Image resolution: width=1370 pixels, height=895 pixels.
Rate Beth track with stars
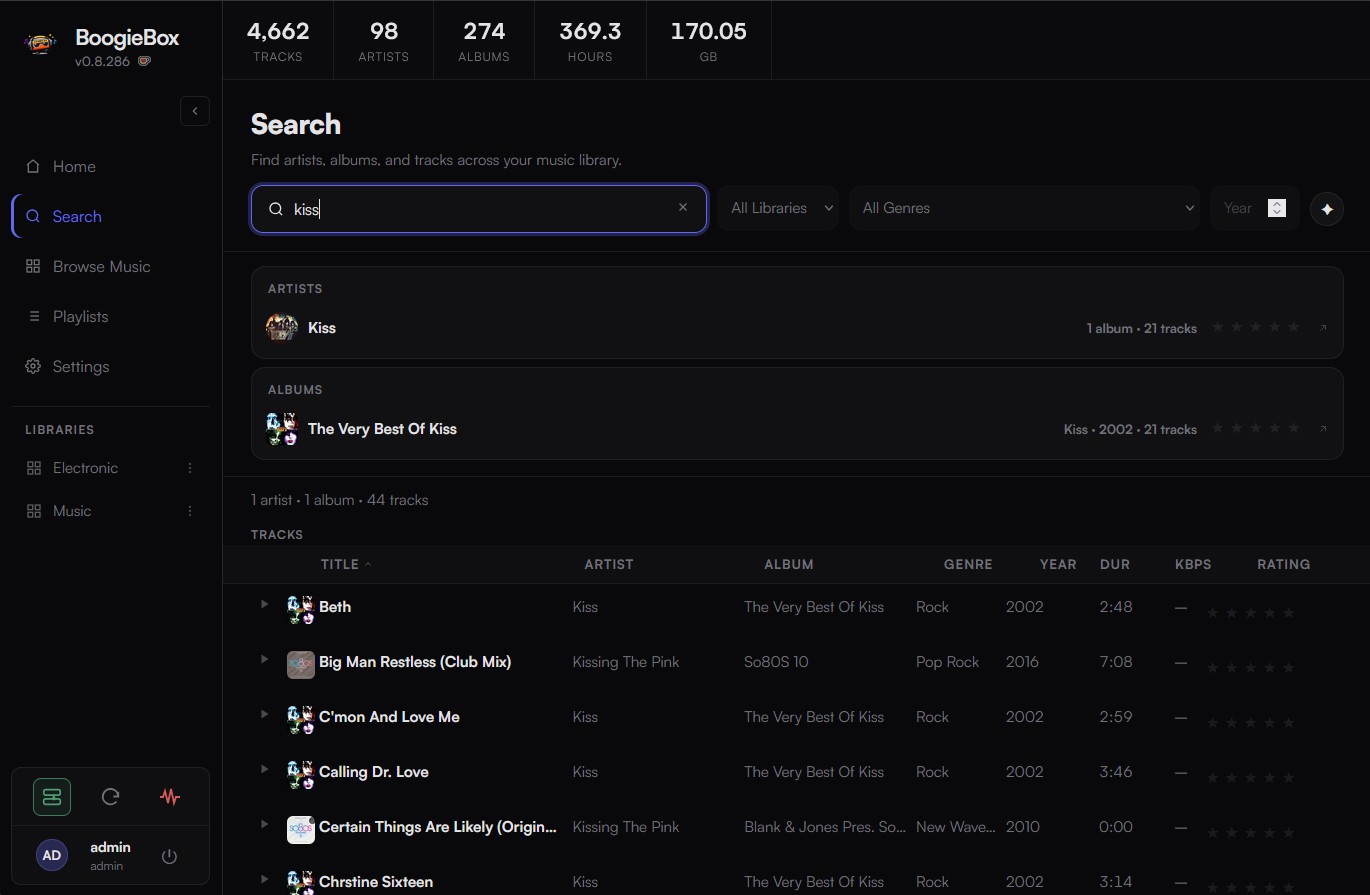pyautogui.click(x=1250, y=612)
